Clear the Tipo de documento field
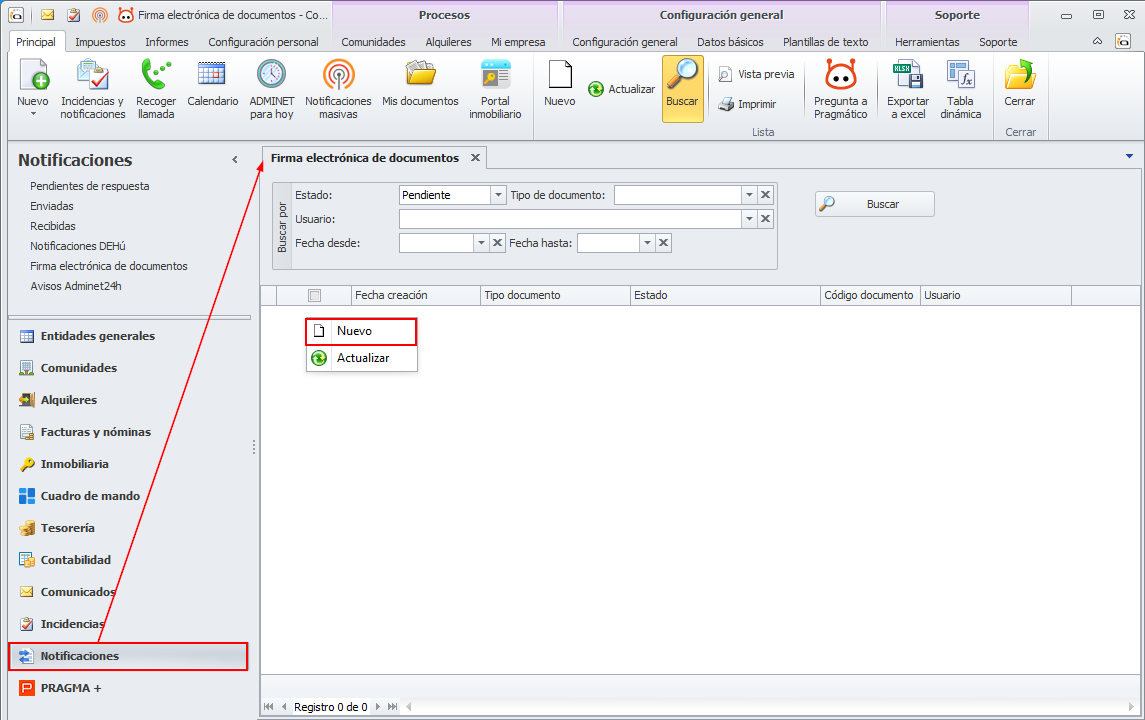Screen dimensions: 1145x720 point(765,195)
